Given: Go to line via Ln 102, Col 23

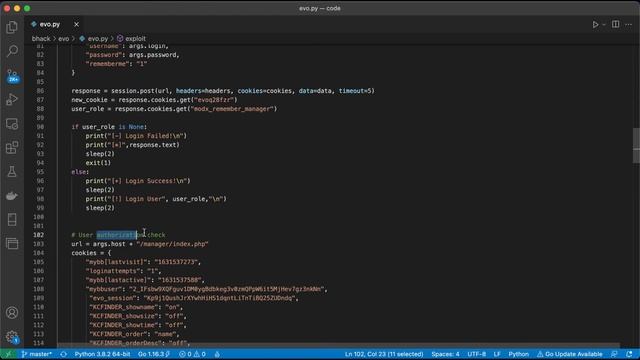Looking at the screenshot, I should [x=384, y=354].
